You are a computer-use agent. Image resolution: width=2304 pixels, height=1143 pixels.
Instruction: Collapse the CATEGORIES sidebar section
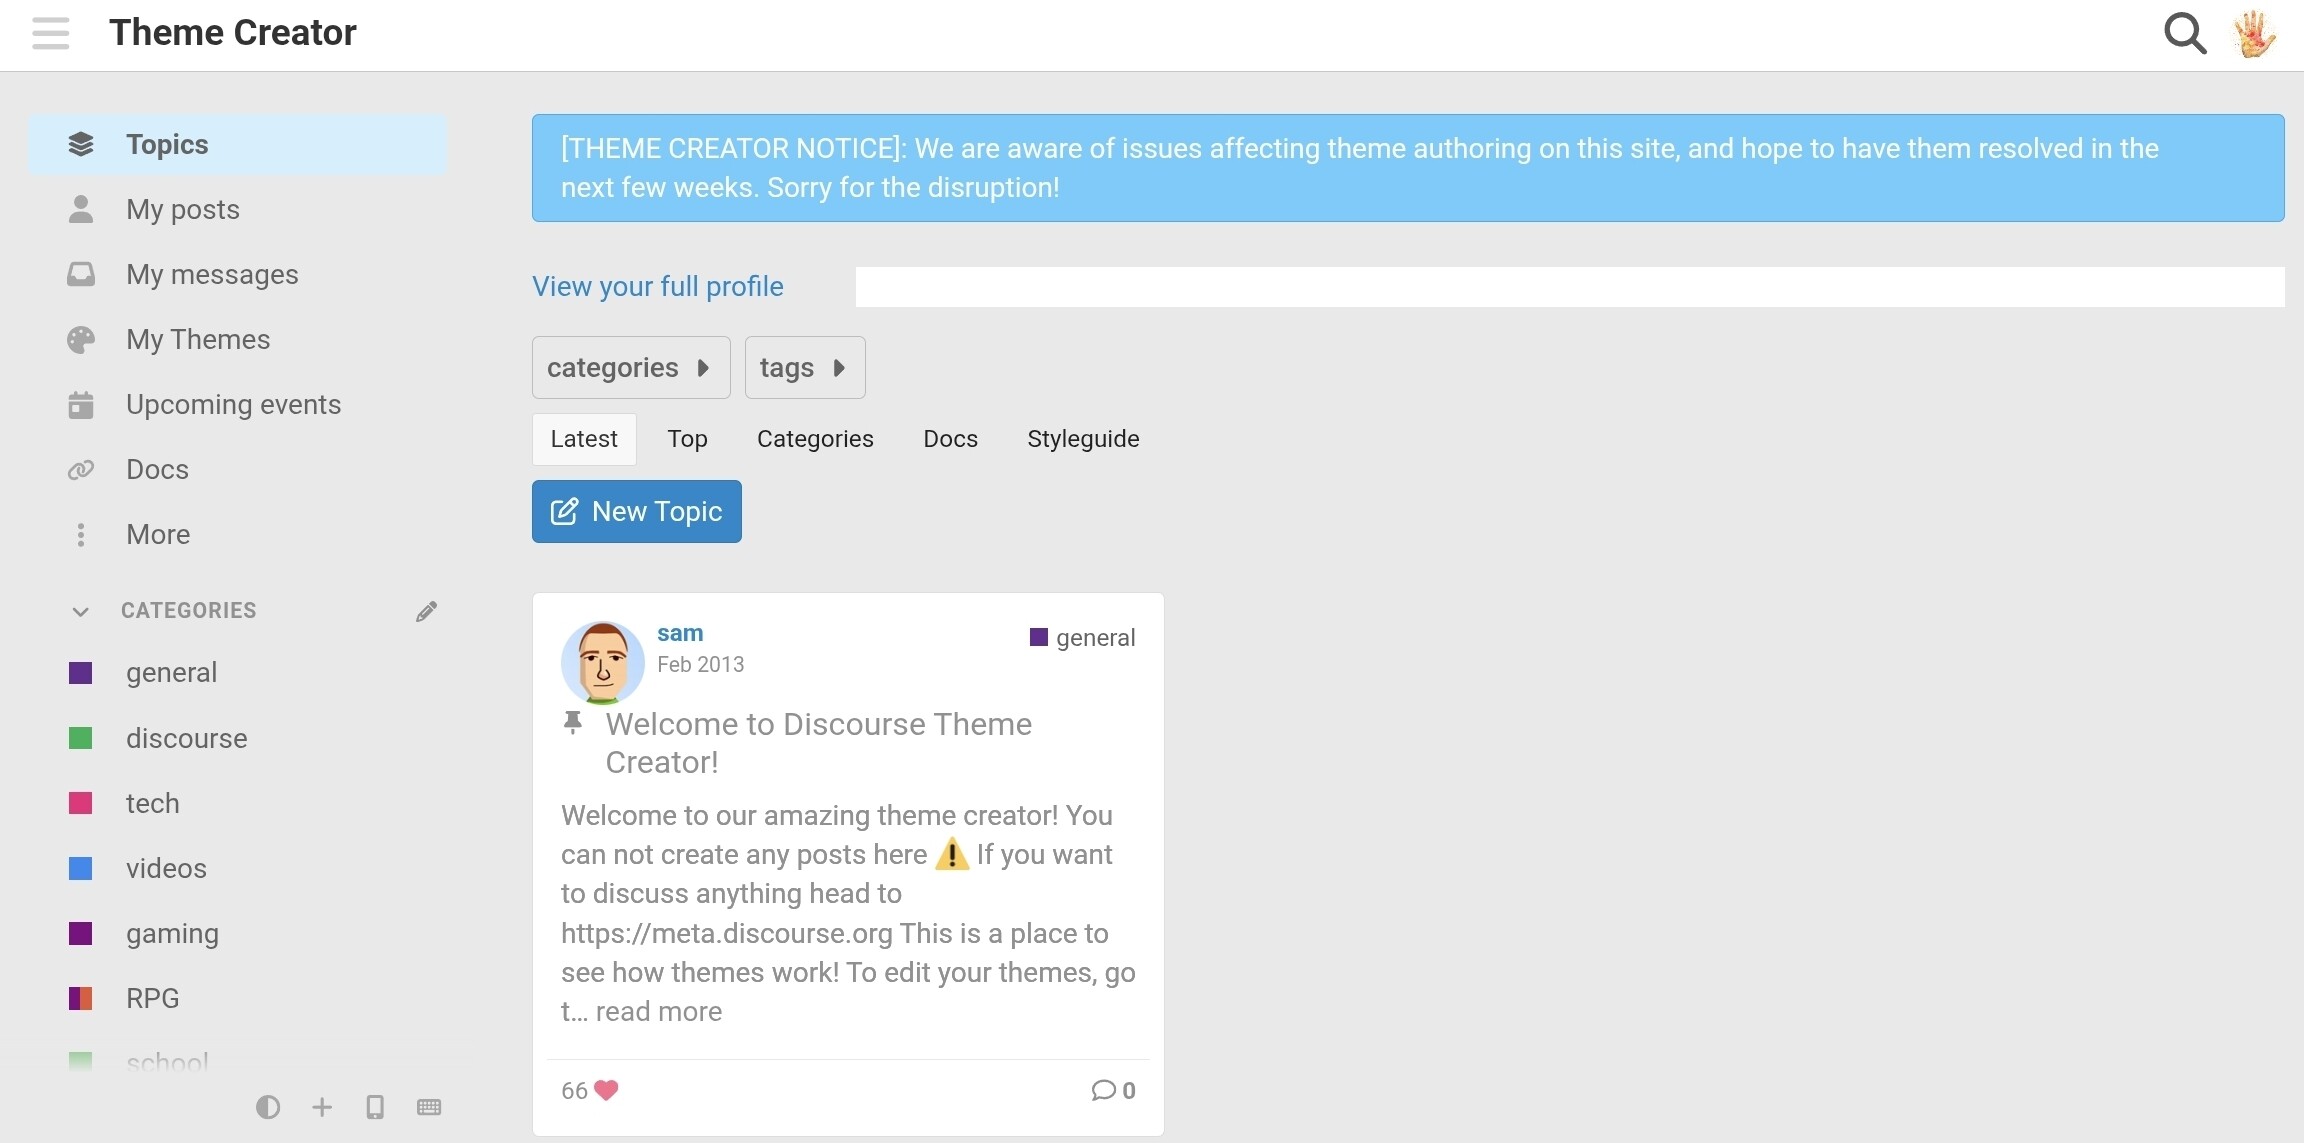coord(81,611)
